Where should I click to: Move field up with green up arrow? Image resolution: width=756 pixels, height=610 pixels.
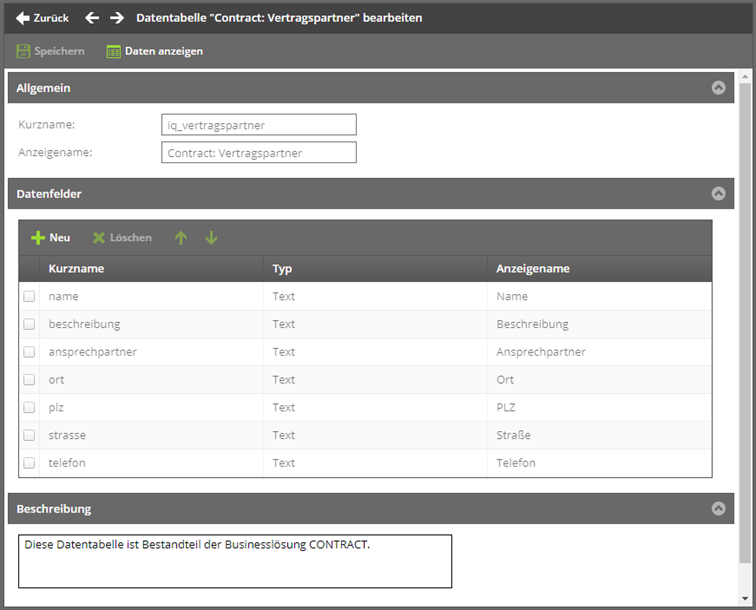pyautogui.click(x=181, y=238)
